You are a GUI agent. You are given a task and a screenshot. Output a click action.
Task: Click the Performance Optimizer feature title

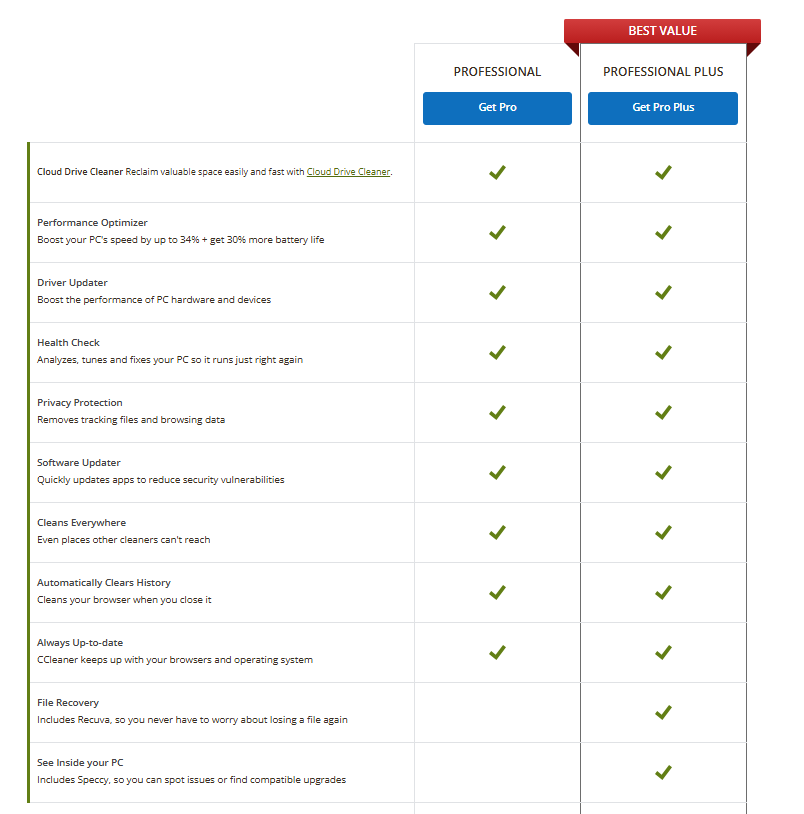coord(92,223)
